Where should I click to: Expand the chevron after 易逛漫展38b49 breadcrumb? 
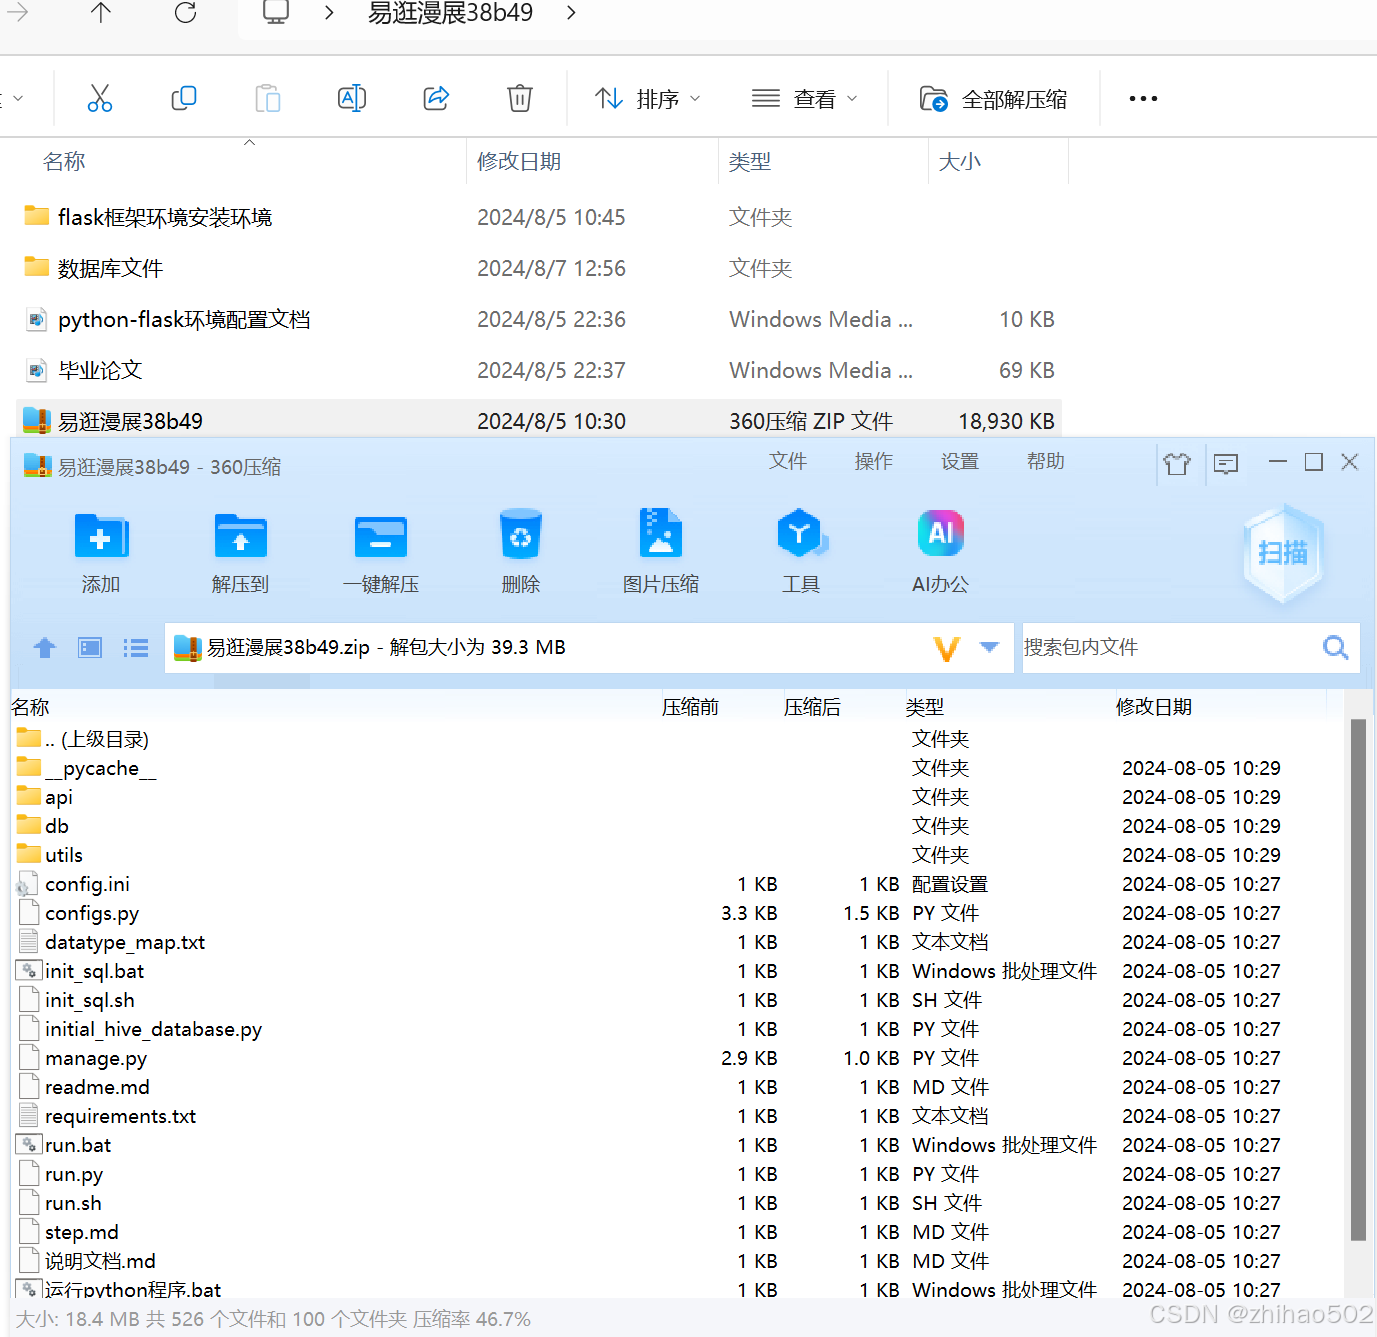[571, 13]
